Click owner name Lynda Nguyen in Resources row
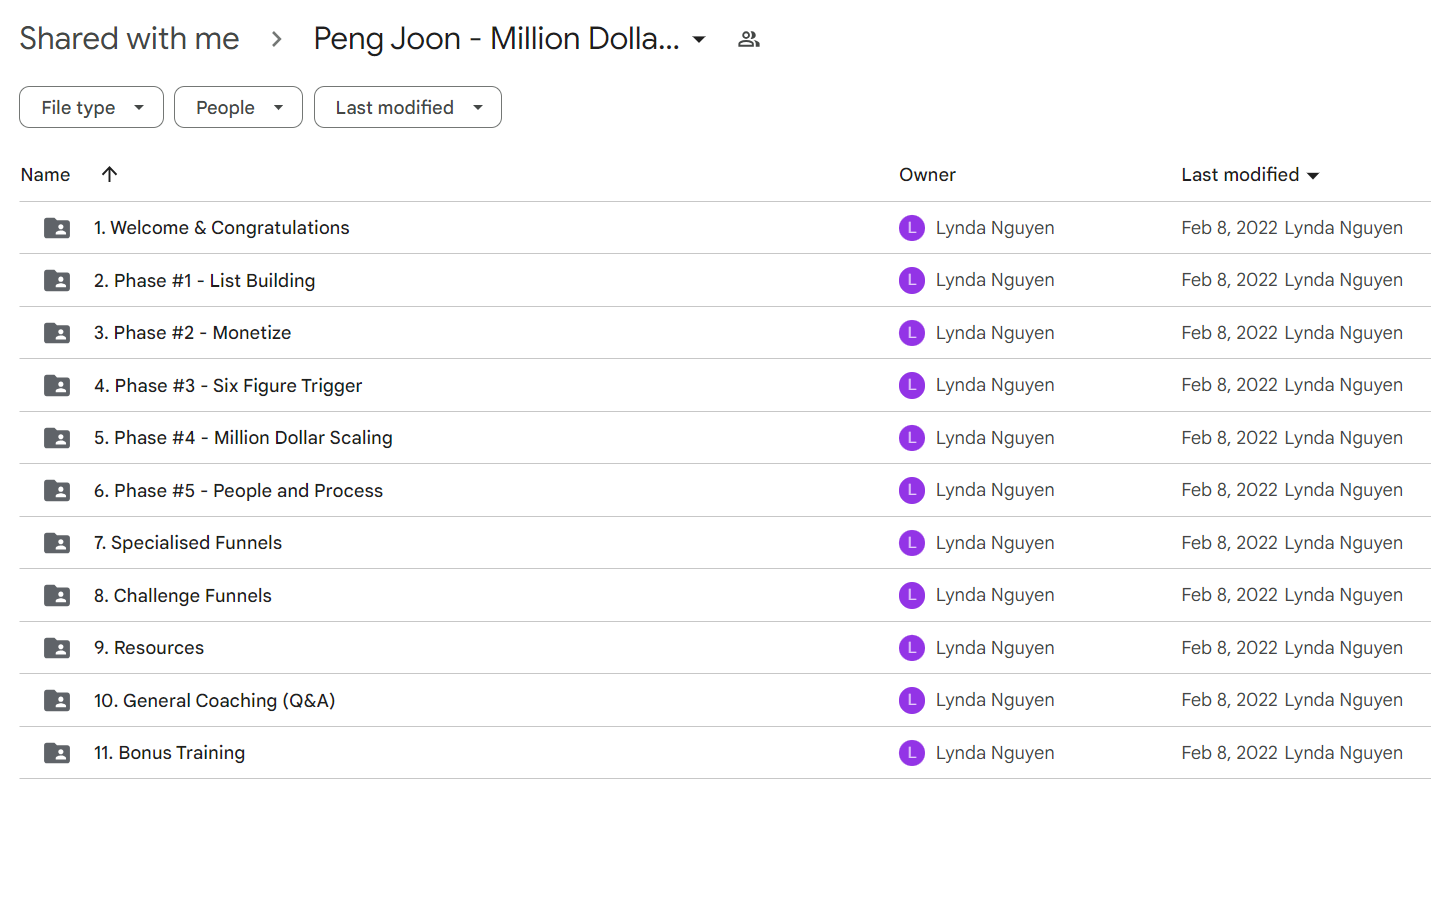1431x902 pixels. pos(995,648)
